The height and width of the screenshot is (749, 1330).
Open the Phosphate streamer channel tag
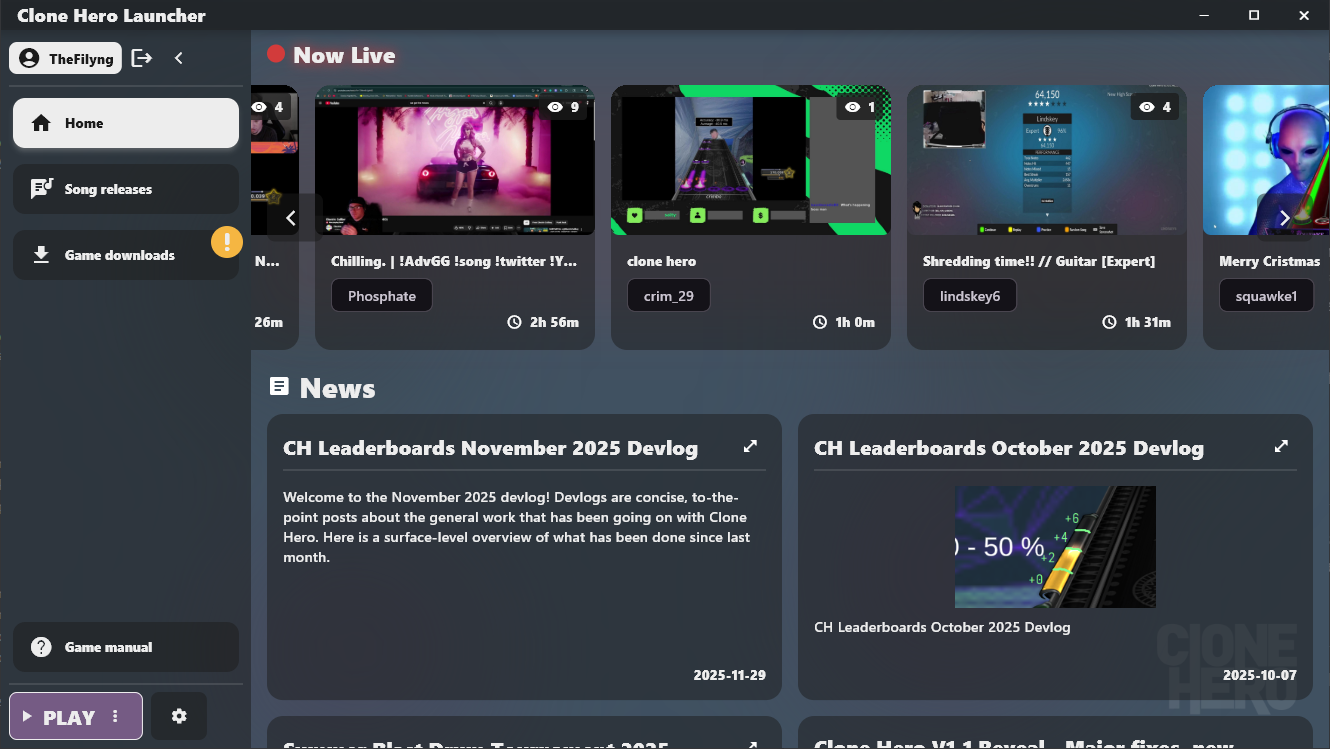pyautogui.click(x=382, y=296)
